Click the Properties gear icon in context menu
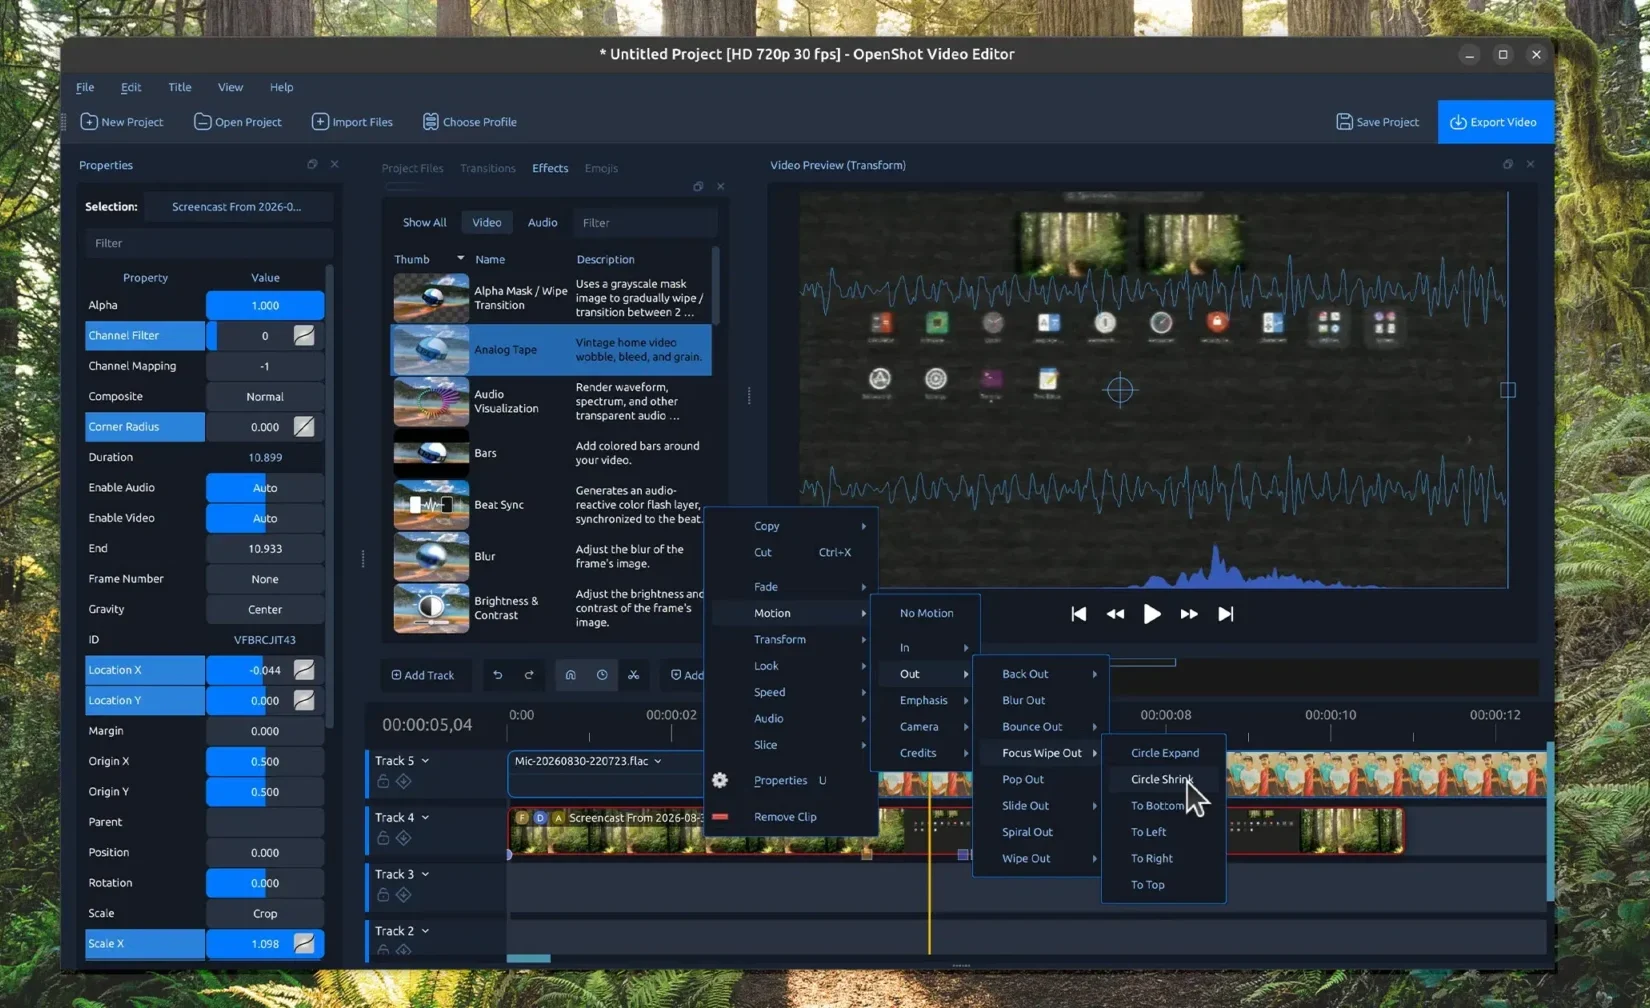1650x1008 pixels. (720, 780)
